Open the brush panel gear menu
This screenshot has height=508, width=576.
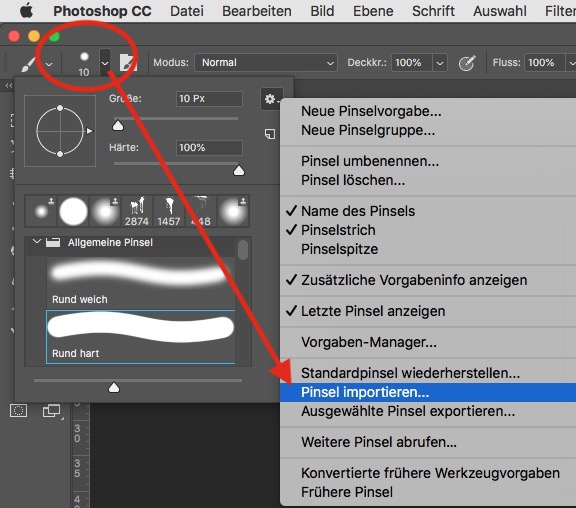pos(272,99)
